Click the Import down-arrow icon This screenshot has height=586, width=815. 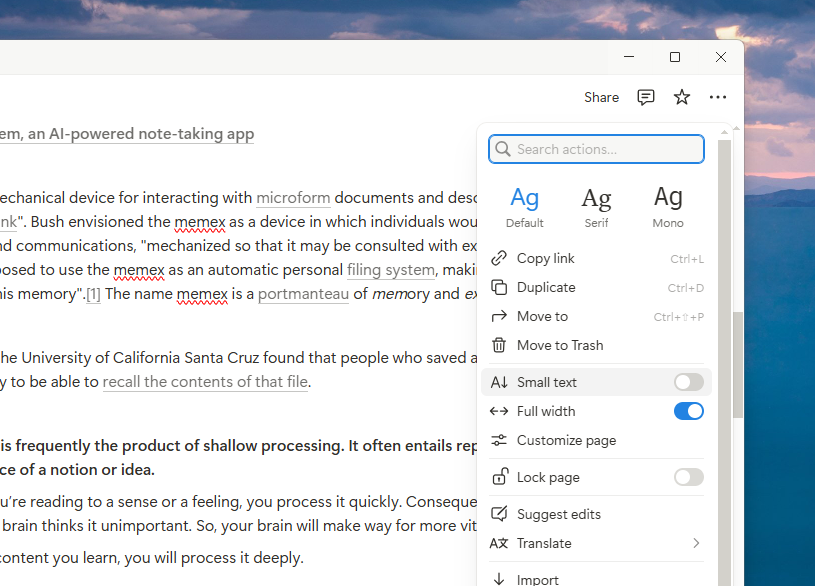pyautogui.click(x=499, y=579)
